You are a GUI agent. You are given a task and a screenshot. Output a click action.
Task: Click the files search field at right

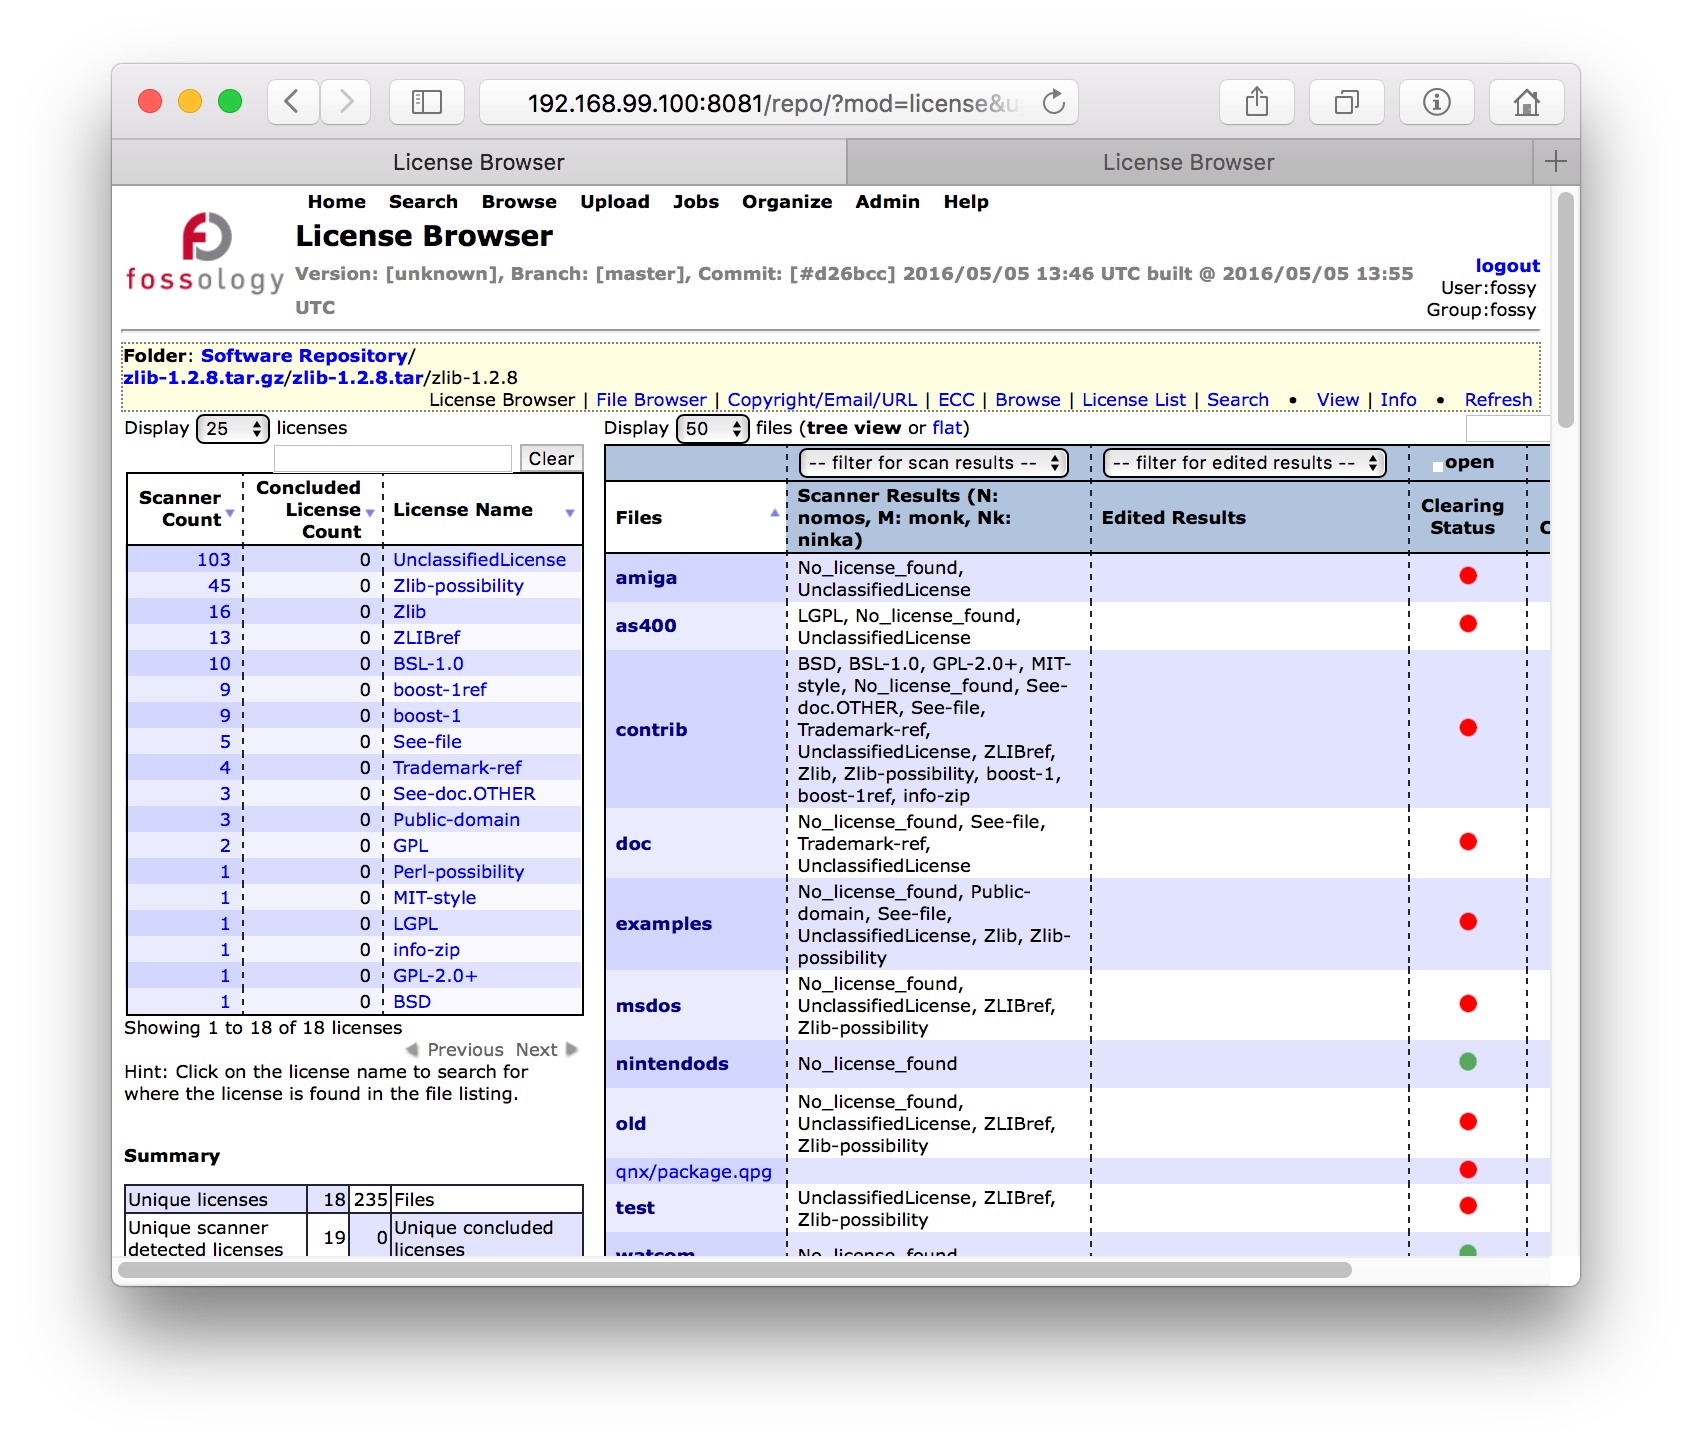[1508, 428]
